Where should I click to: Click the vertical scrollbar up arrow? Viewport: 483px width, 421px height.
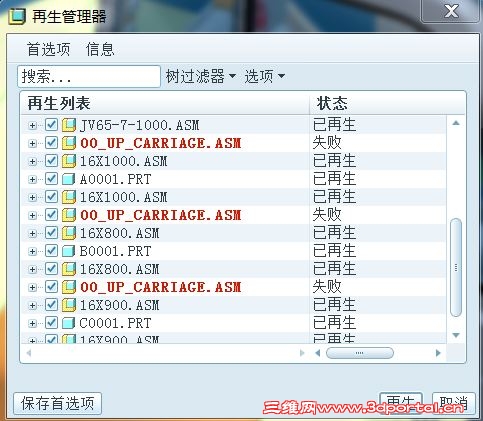click(456, 123)
